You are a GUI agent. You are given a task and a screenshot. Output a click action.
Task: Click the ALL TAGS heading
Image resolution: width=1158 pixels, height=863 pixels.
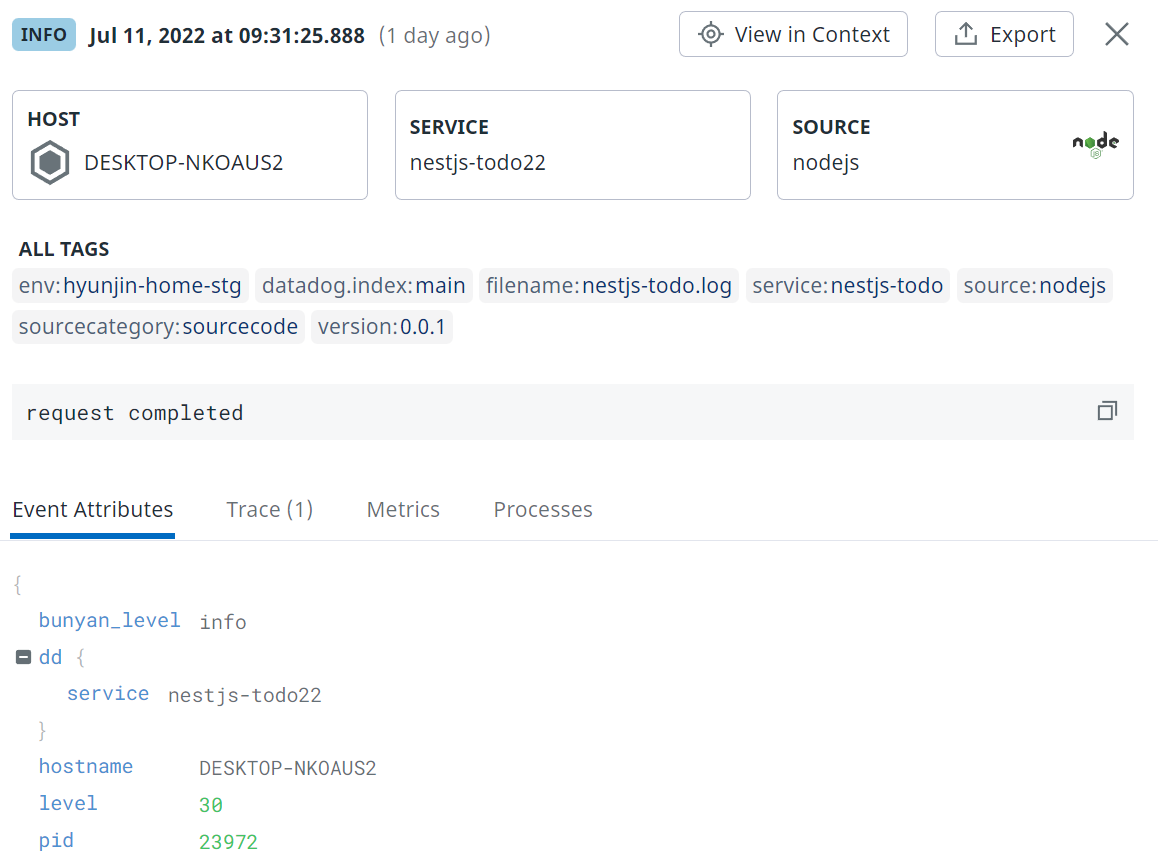coord(64,249)
